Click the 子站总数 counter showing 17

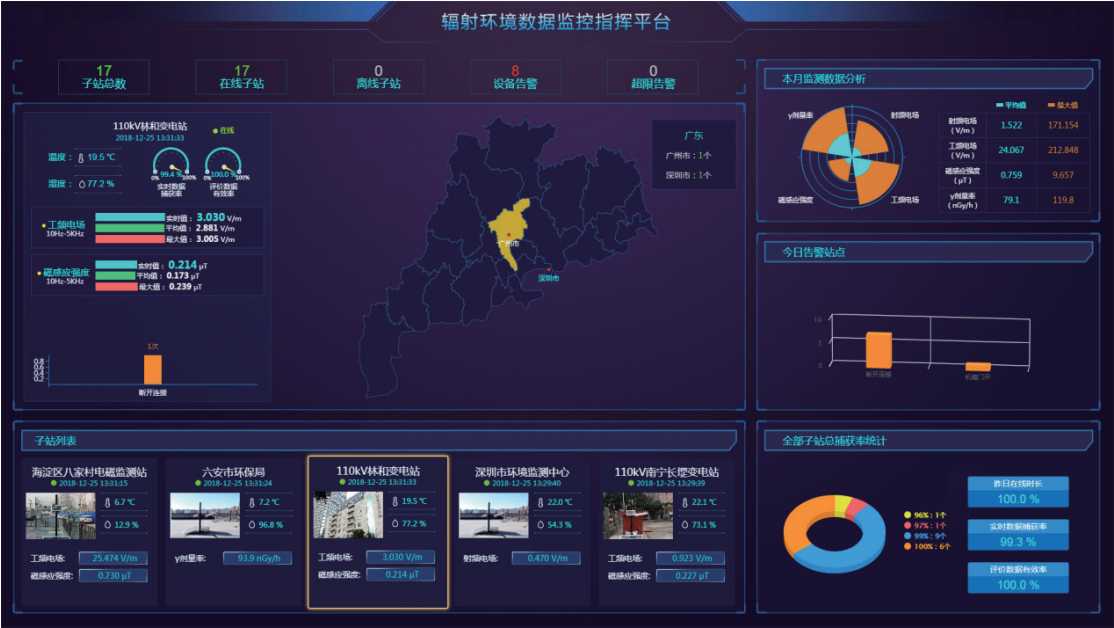tap(104, 77)
